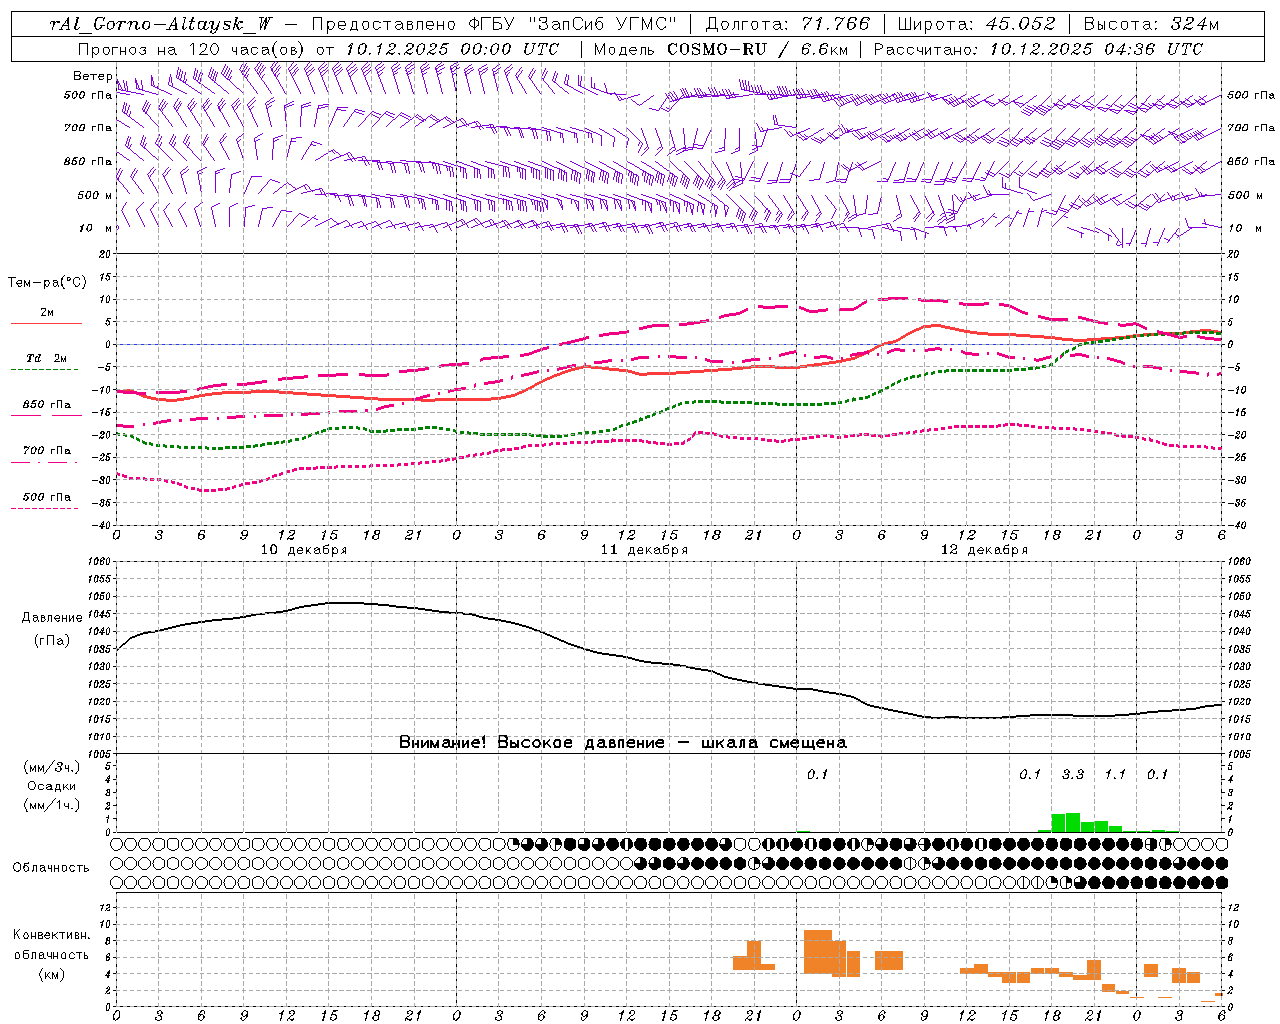Click the 3.3 precipitation amount value
Image resolution: width=1280 pixels, height=1024 pixels.
click(1073, 774)
